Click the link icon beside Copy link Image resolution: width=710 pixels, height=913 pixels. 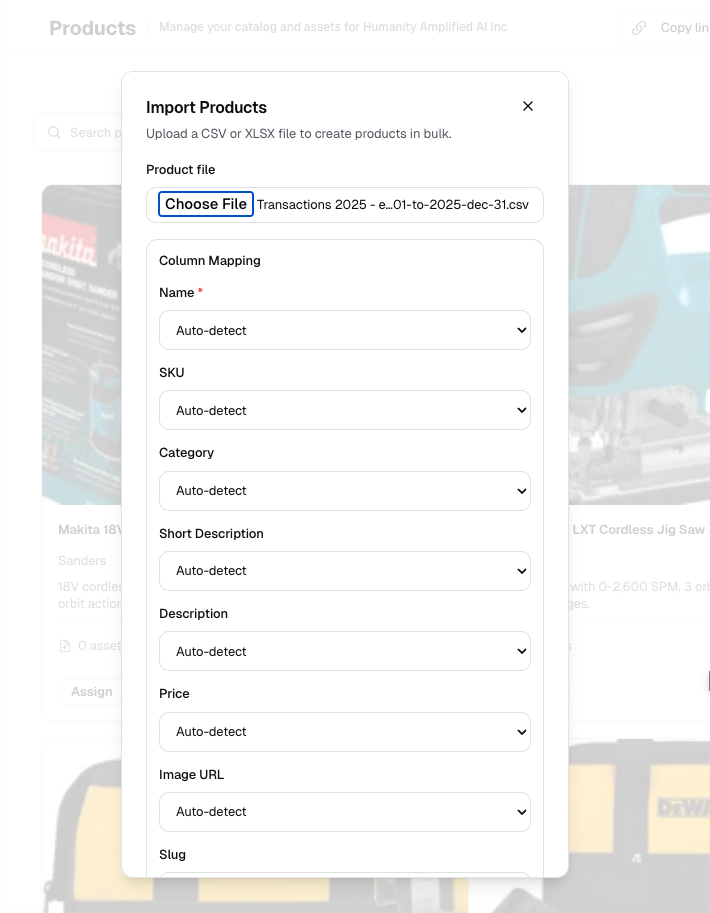tap(639, 28)
